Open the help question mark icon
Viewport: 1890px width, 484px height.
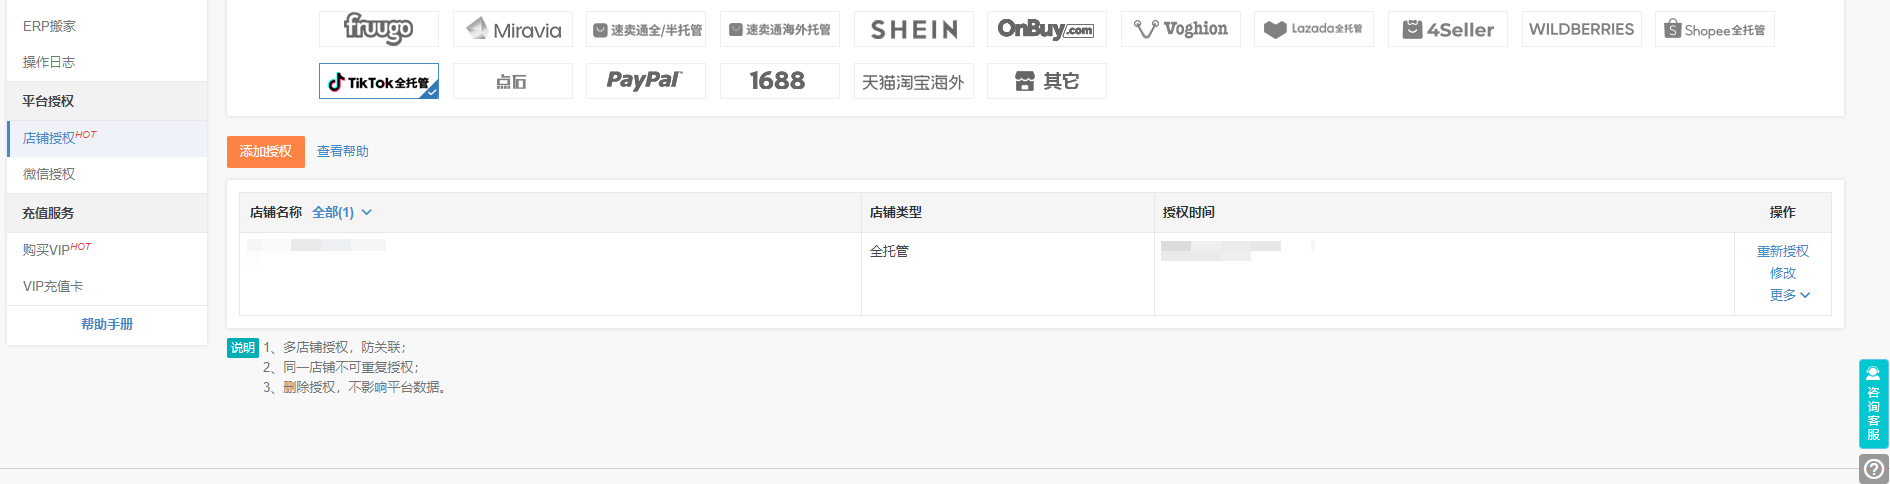(x=1874, y=468)
